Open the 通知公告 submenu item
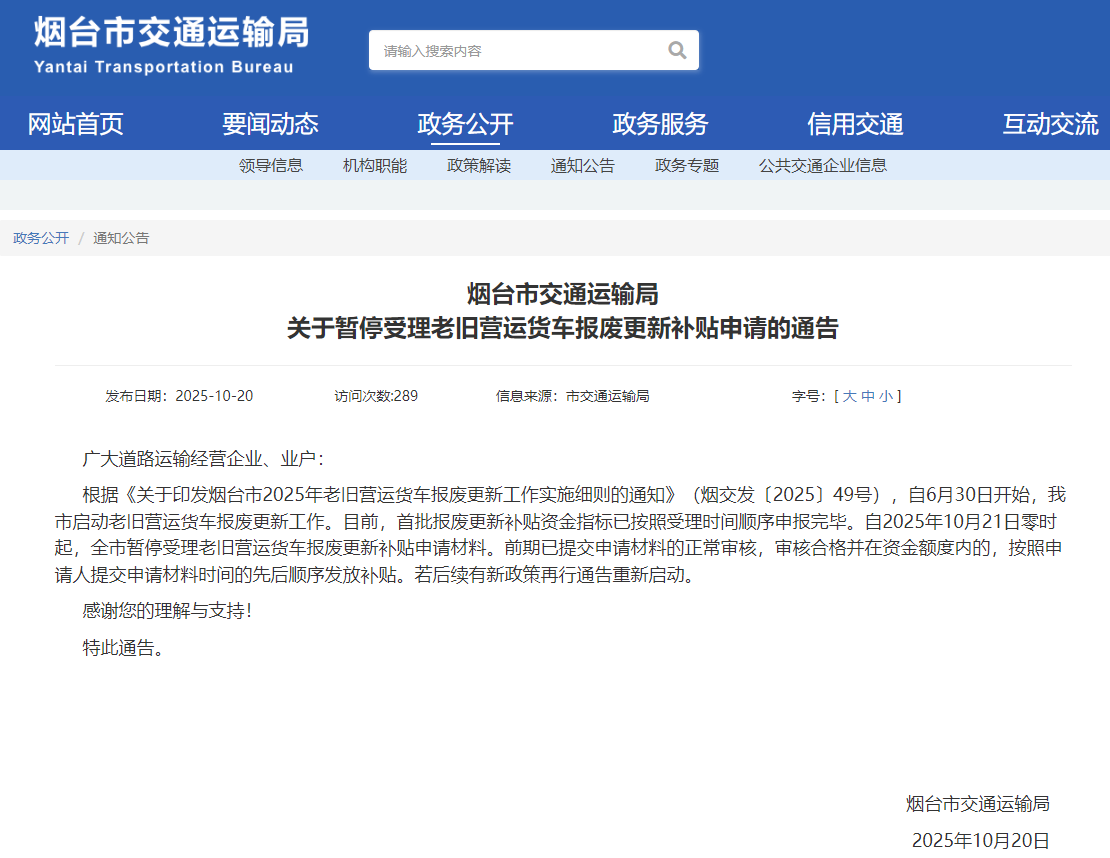This screenshot has width=1110, height=858. pos(583,165)
